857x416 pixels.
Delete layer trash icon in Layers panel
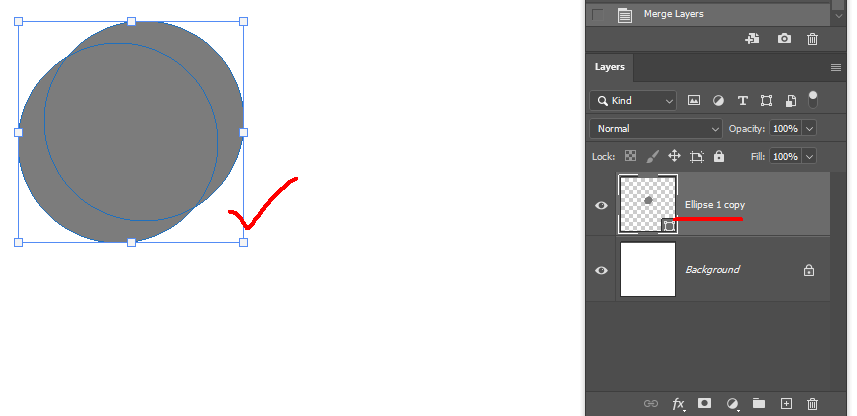pos(813,404)
